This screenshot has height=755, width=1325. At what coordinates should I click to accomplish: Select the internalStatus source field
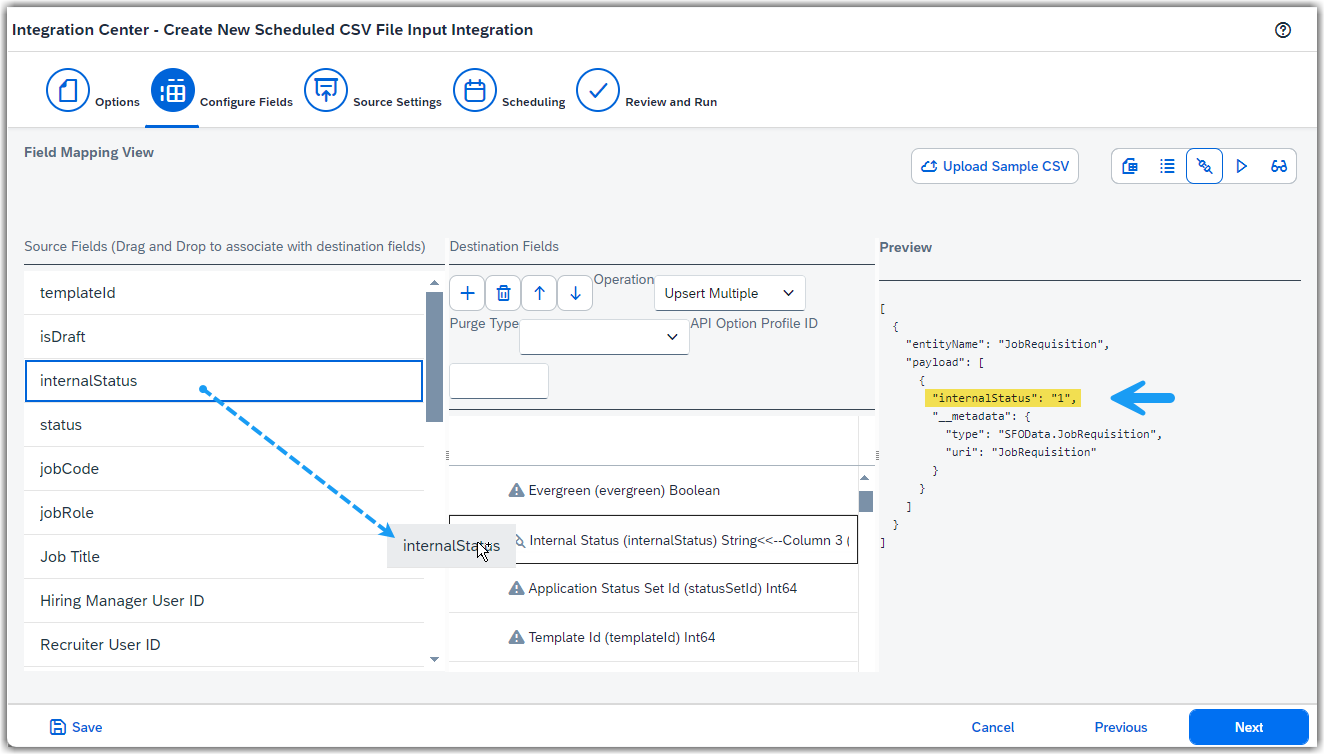(x=224, y=381)
